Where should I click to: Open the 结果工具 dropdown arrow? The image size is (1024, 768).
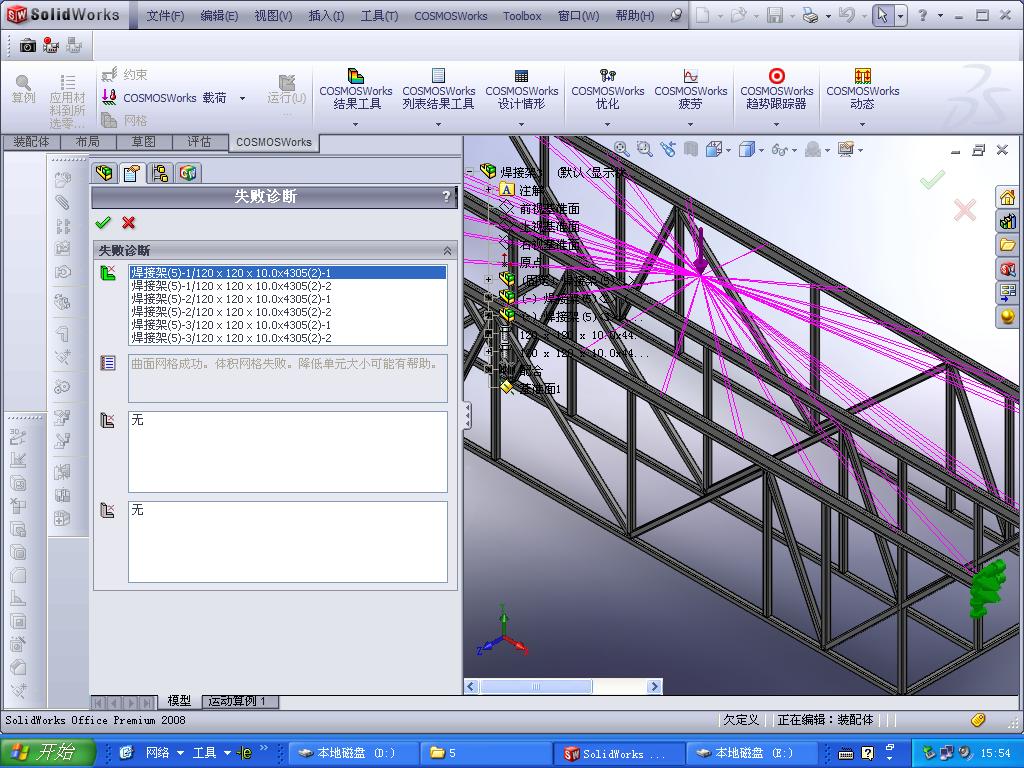(356, 123)
